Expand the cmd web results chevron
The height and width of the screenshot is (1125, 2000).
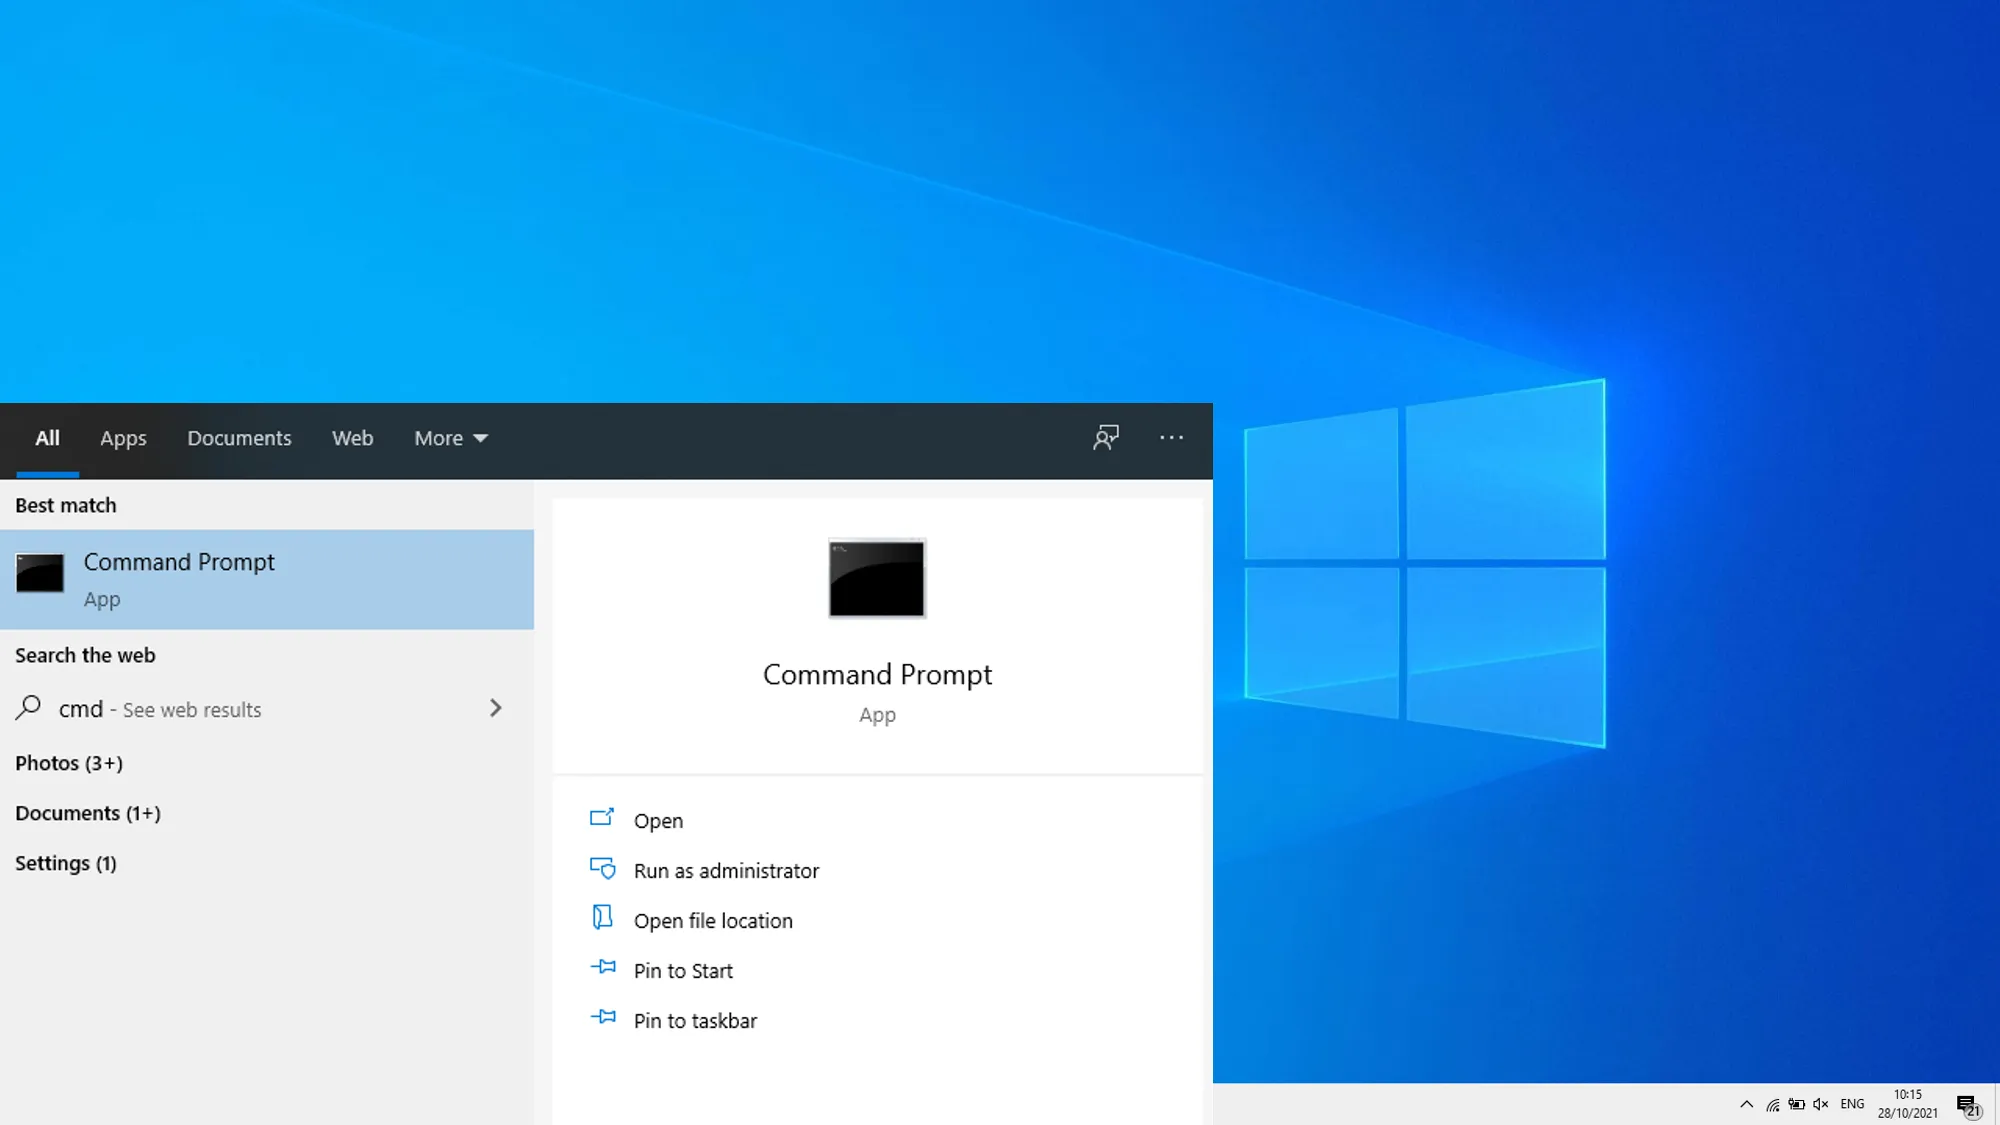496,708
